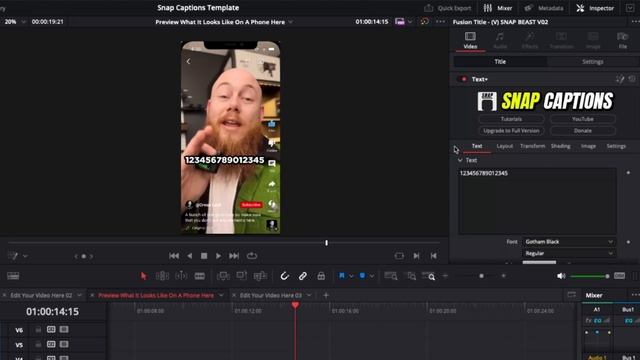Viewport: 640px width, 360px height.
Task: Open the Transform tab in Text+
Action: 532,146
